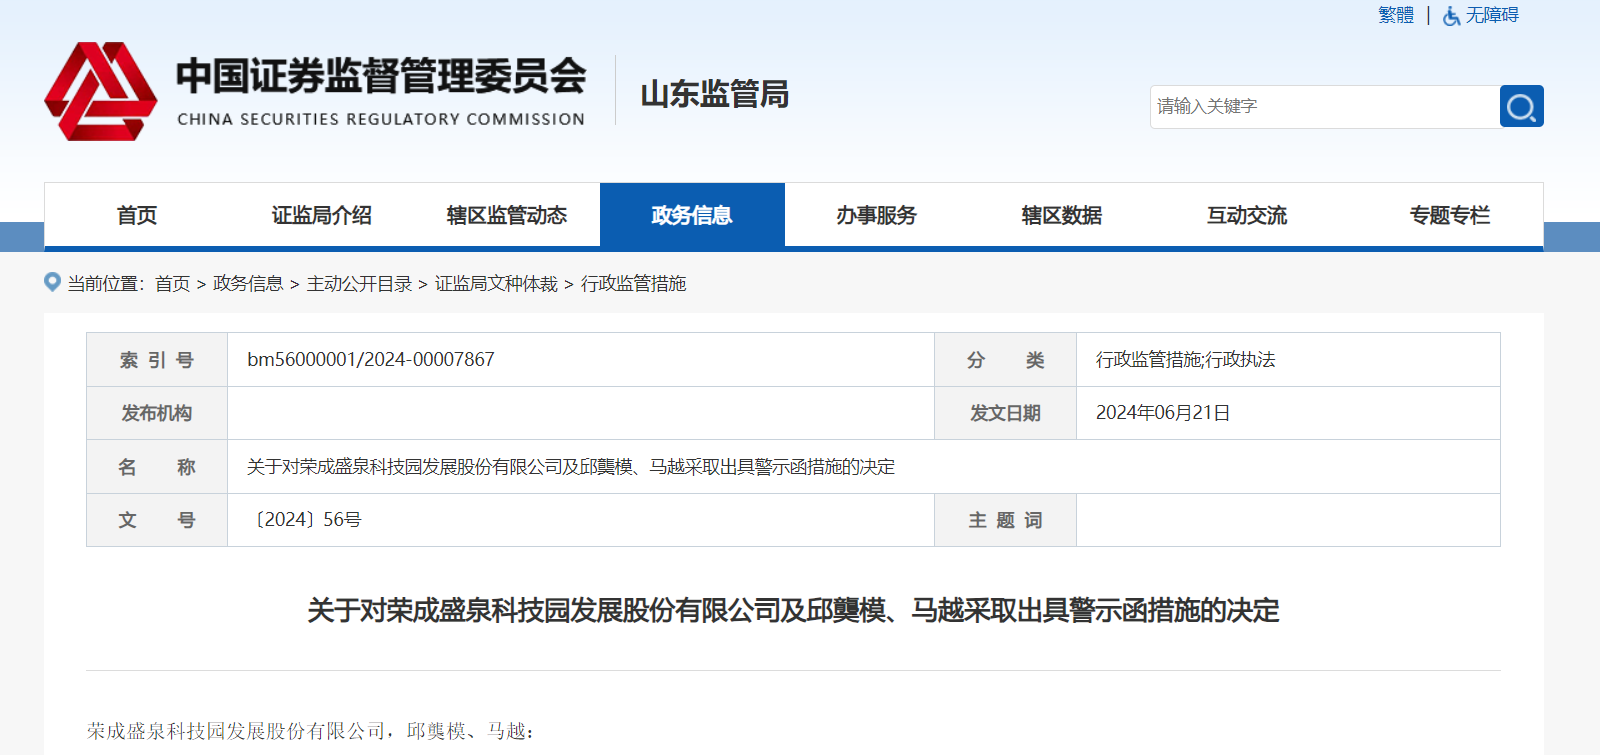The height and width of the screenshot is (755, 1600).
Task: Click the location pin icon in breadcrumb
Action: [53, 282]
